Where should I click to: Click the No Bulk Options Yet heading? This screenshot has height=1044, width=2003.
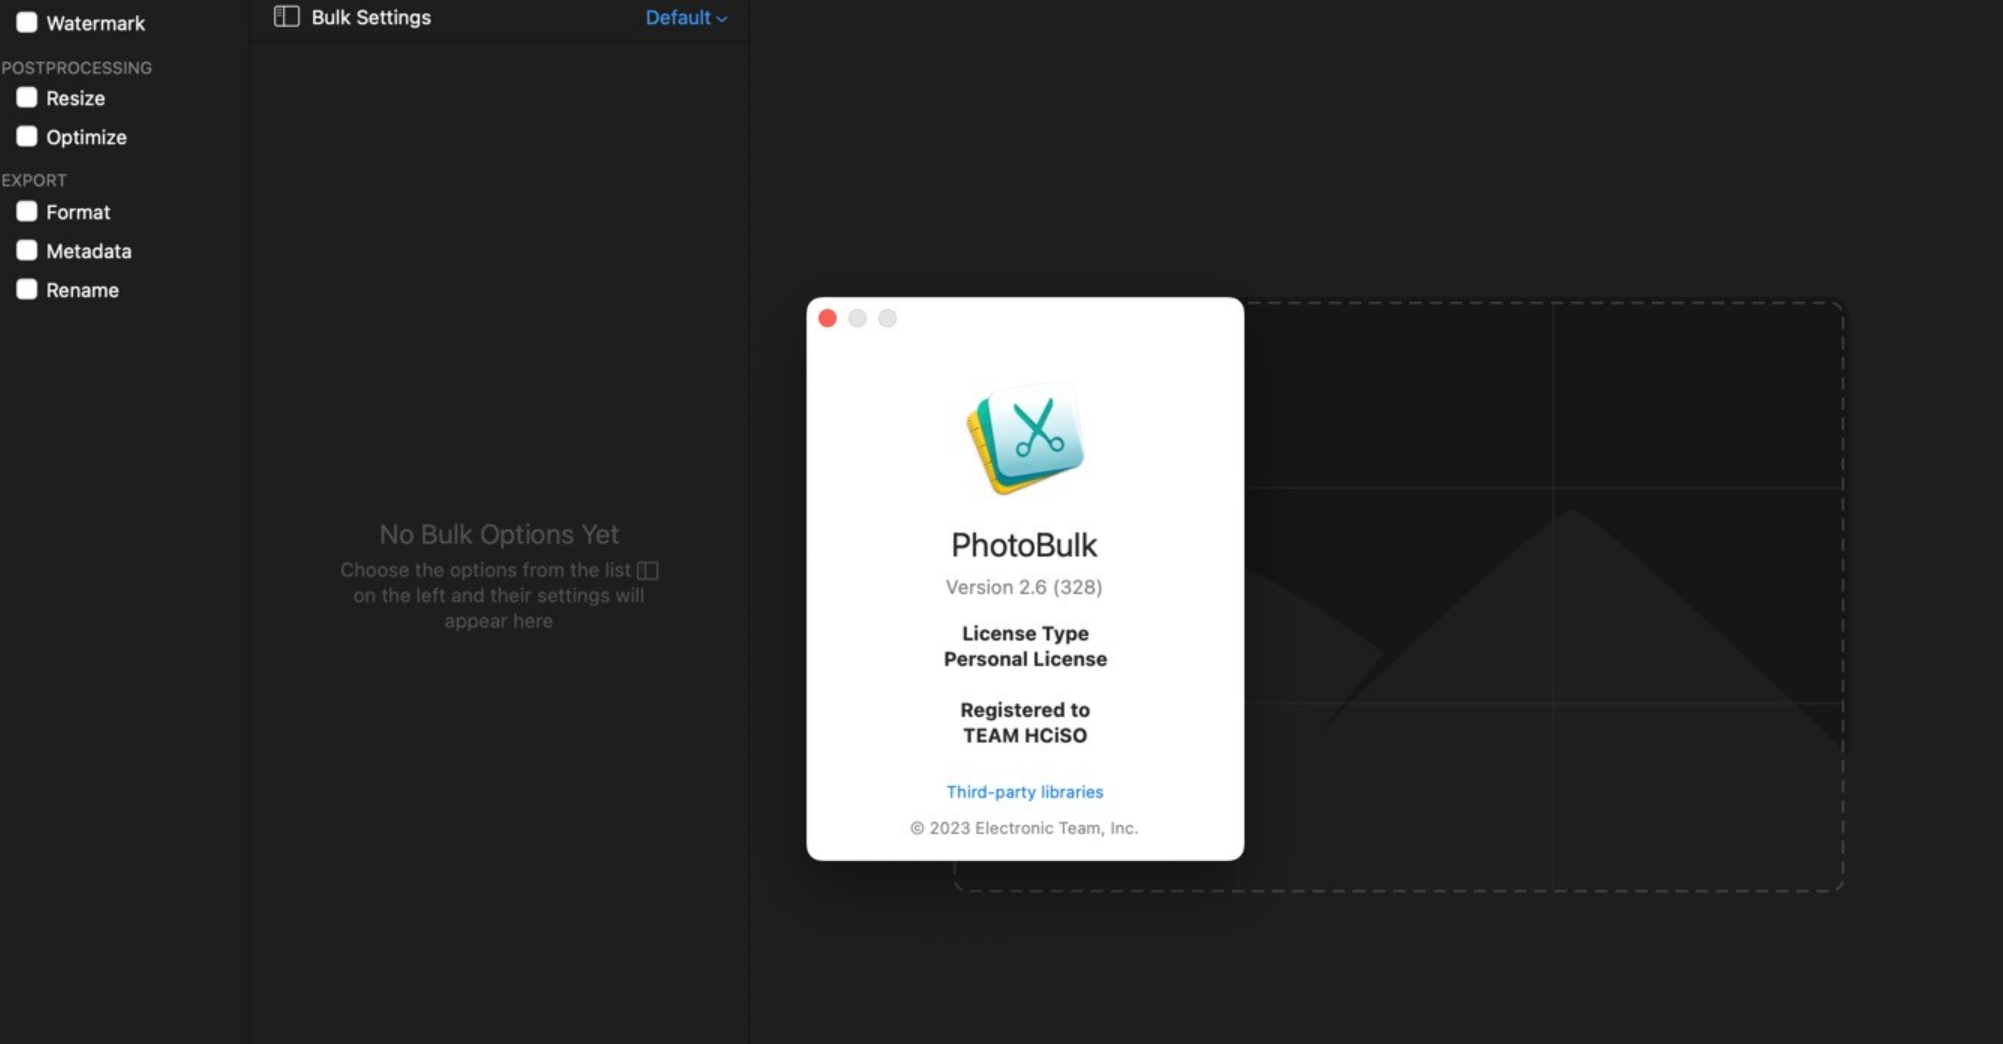[499, 534]
